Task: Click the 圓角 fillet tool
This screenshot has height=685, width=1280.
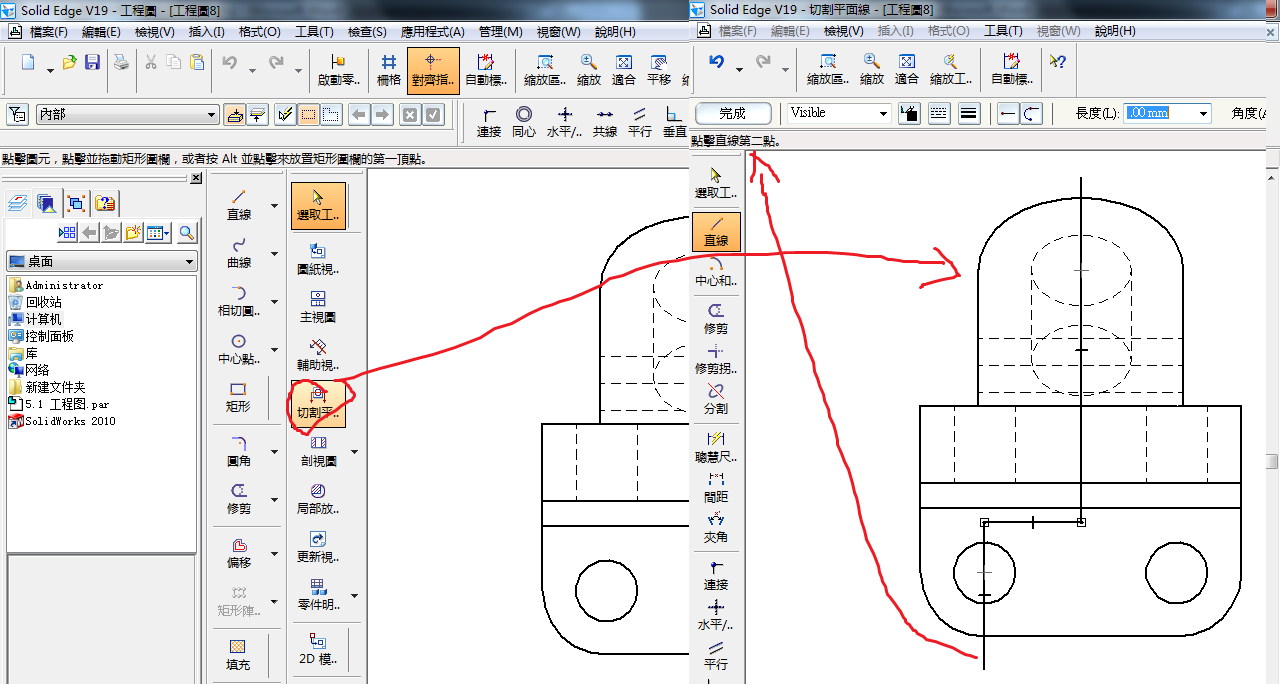Action: (238, 450)
